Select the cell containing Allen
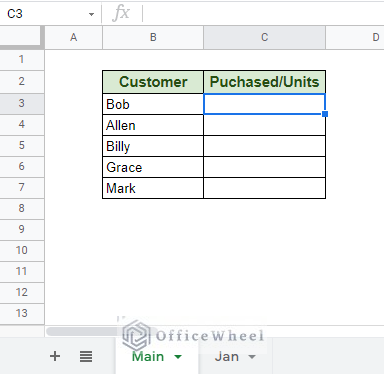The image size is (384, 374). click(153, 125)
